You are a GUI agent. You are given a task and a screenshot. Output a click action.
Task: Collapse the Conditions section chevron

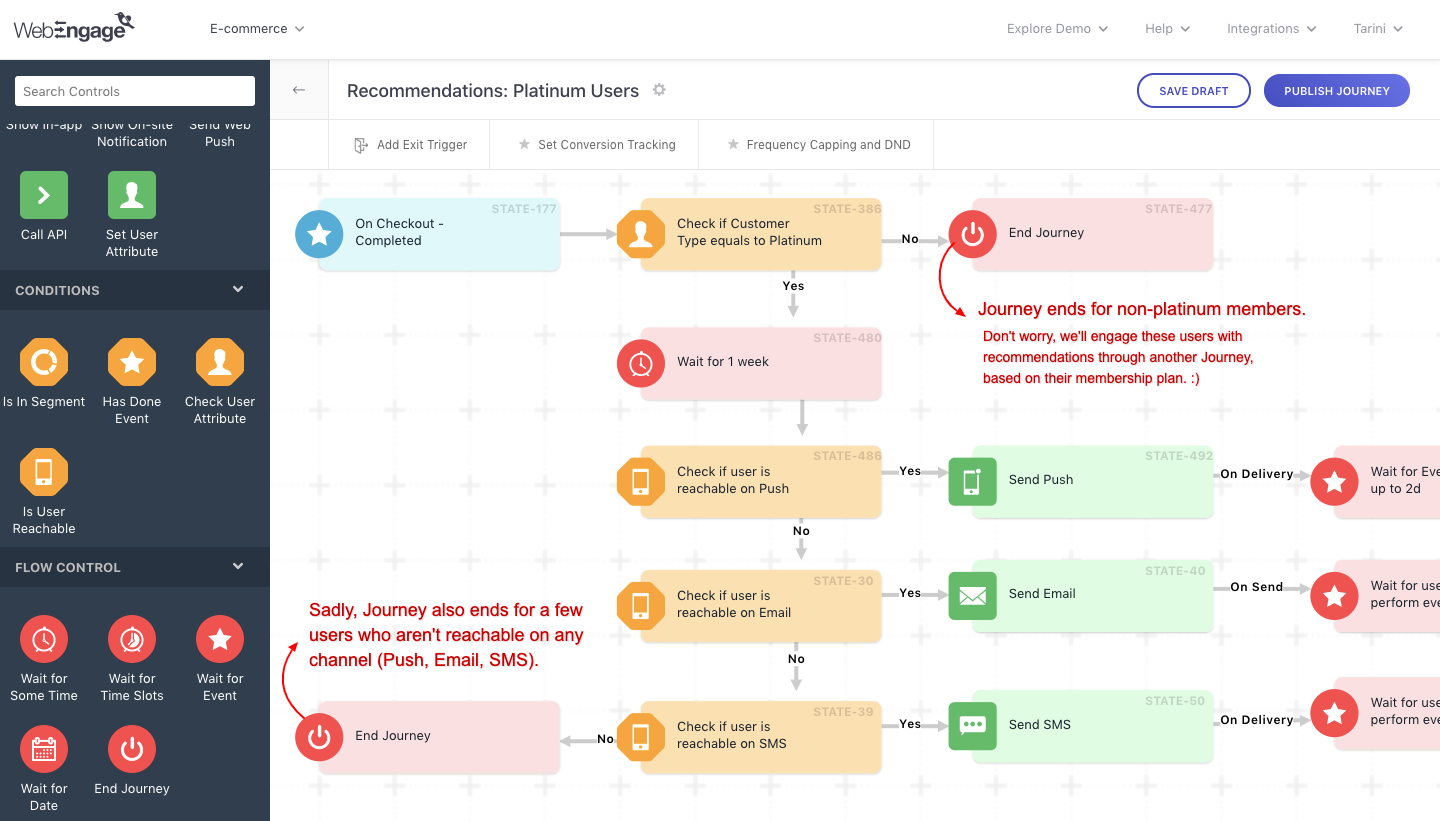coord(238,290)
